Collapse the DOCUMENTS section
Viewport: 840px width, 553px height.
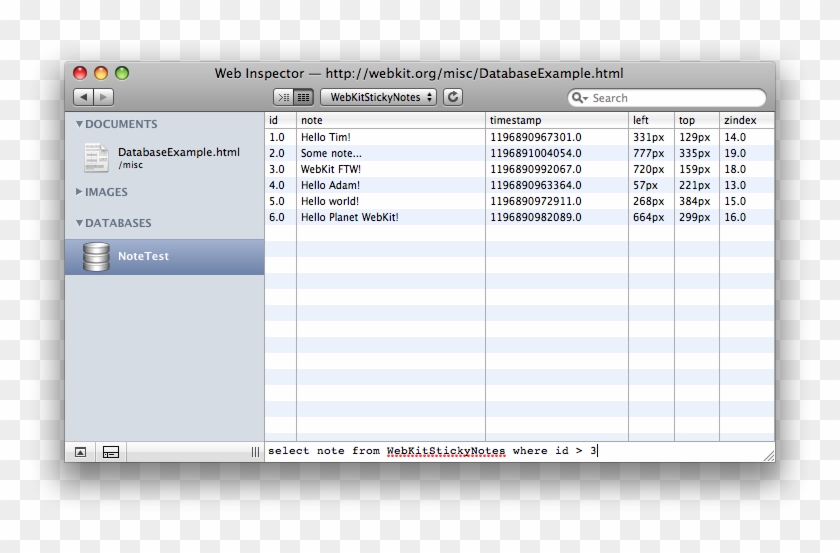pyautogui.click(x=80, y=124)
